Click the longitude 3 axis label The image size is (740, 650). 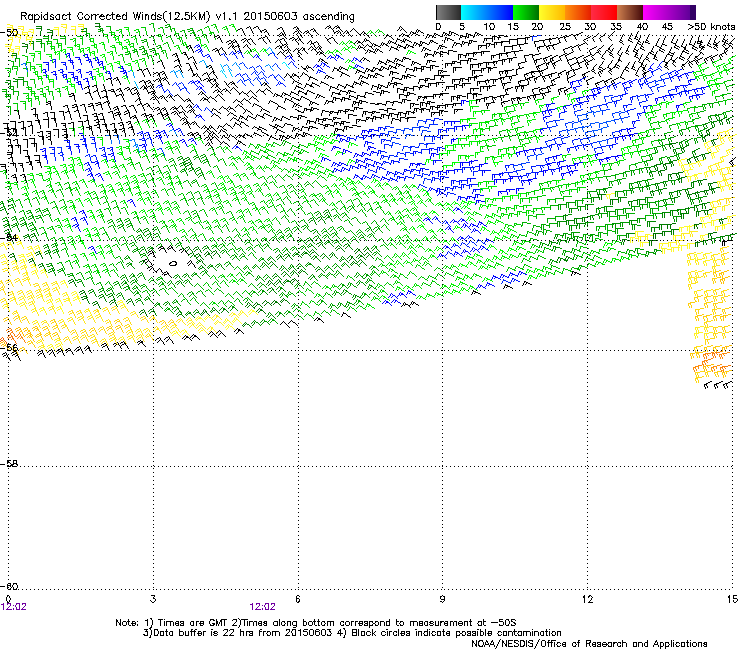coord(153,599)
